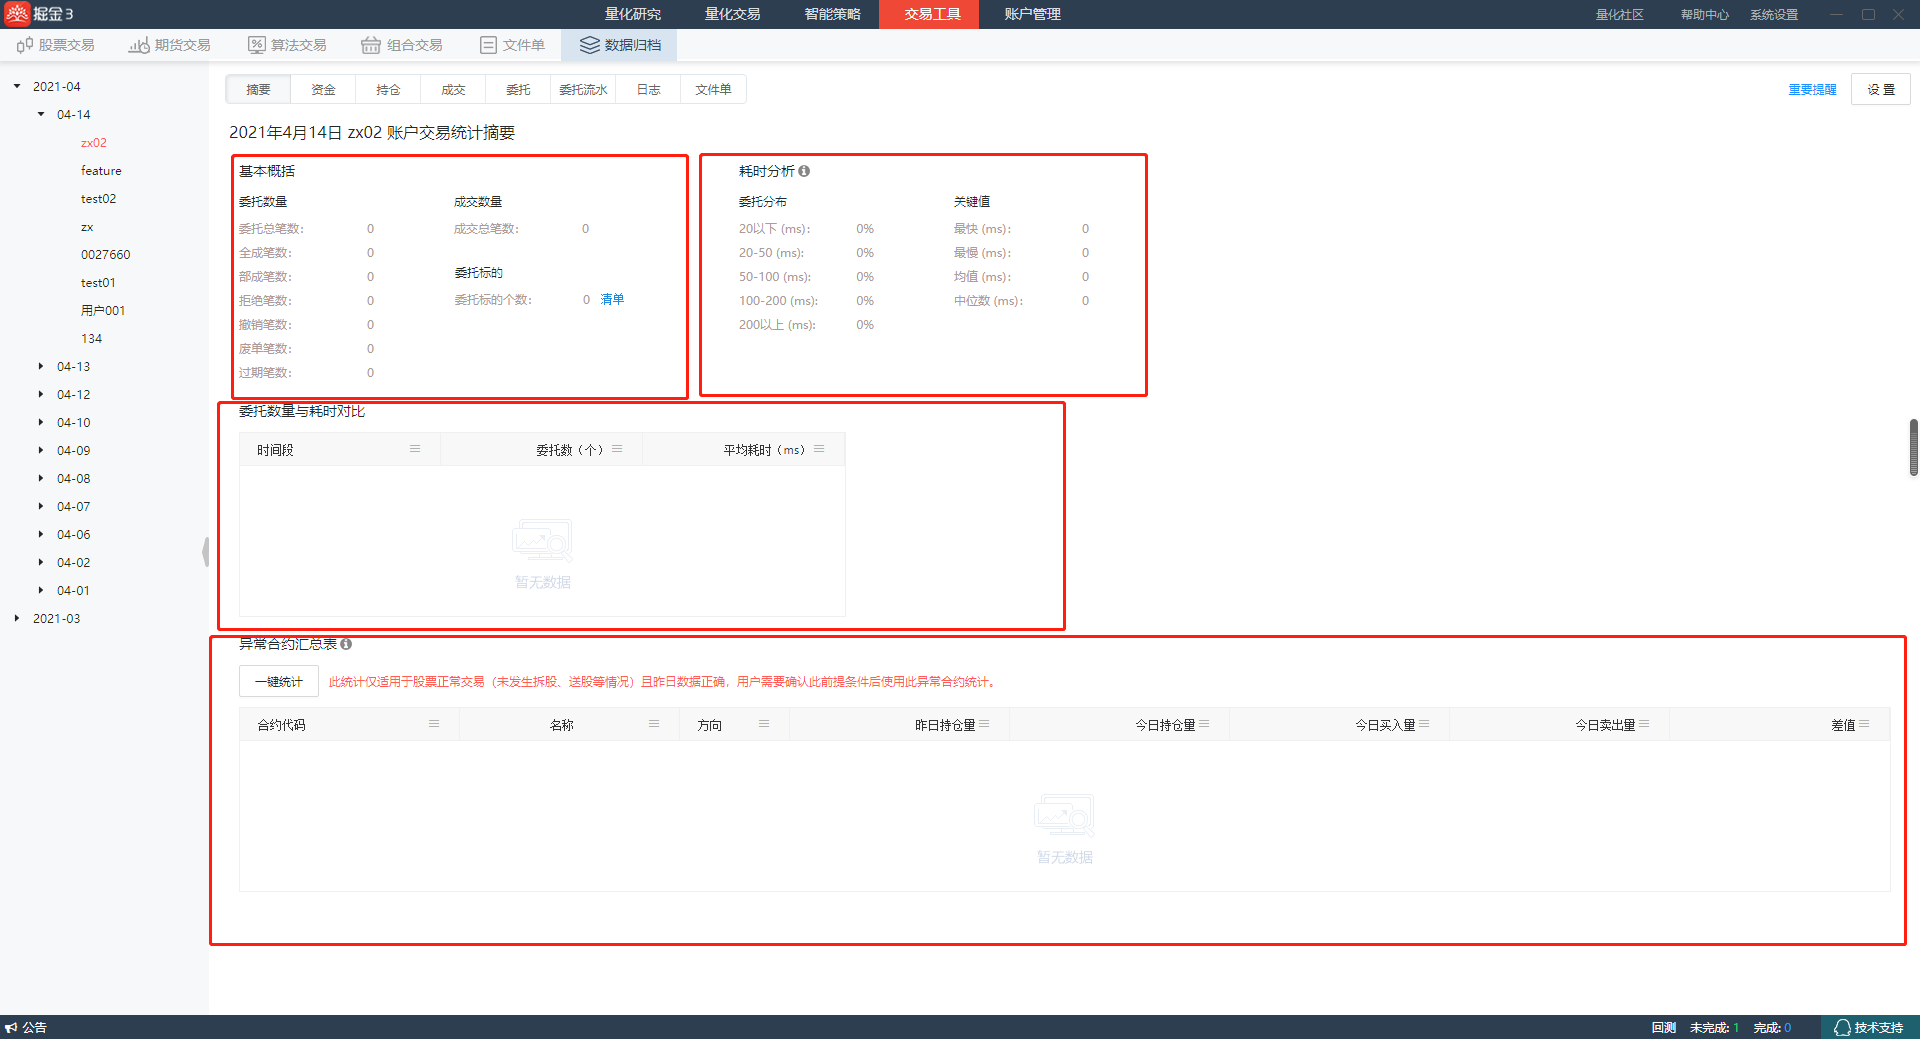Open 今日卖出量 column menu icon
The width and height of the screenshot is (1920, 1039).
pos(1644,723)
